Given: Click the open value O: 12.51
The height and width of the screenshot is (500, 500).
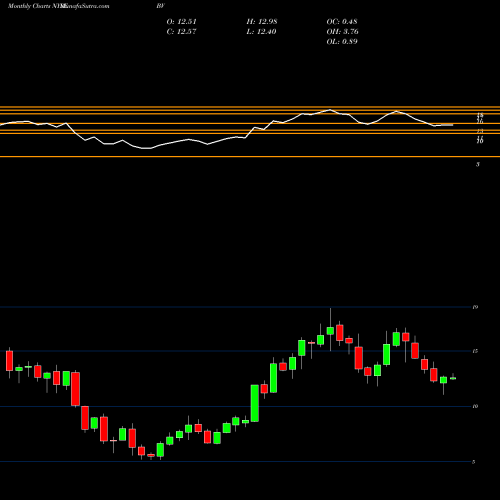Looking at the screenshot, I should click(x=181, y=22).
